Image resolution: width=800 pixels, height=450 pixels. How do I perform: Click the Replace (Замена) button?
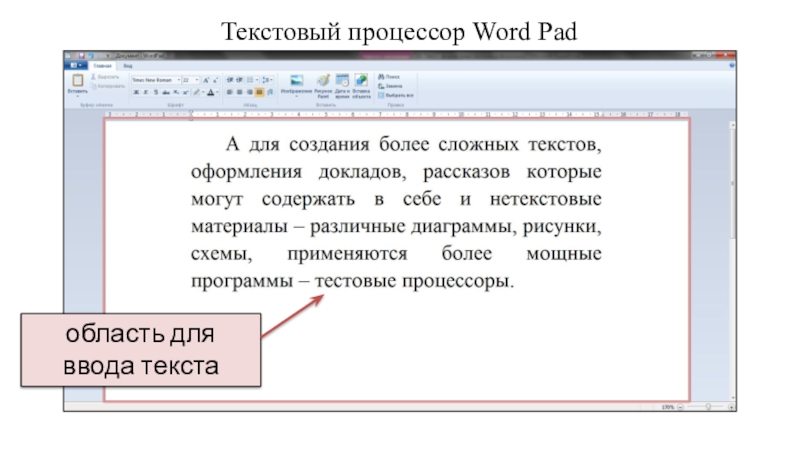click(x=390, y=86)
